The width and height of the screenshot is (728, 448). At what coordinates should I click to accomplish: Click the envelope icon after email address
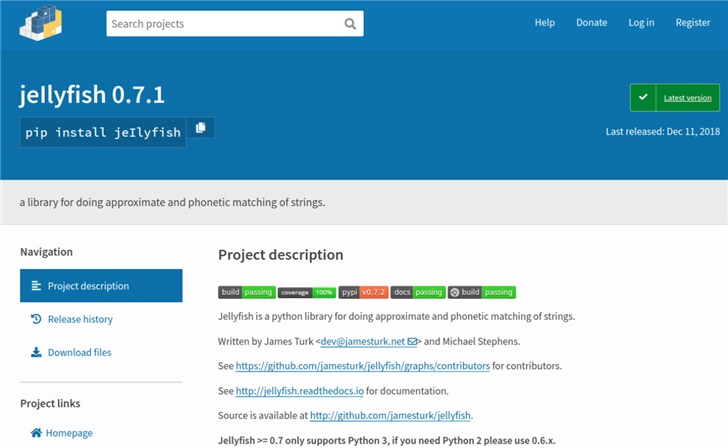[x=412, y=342]
